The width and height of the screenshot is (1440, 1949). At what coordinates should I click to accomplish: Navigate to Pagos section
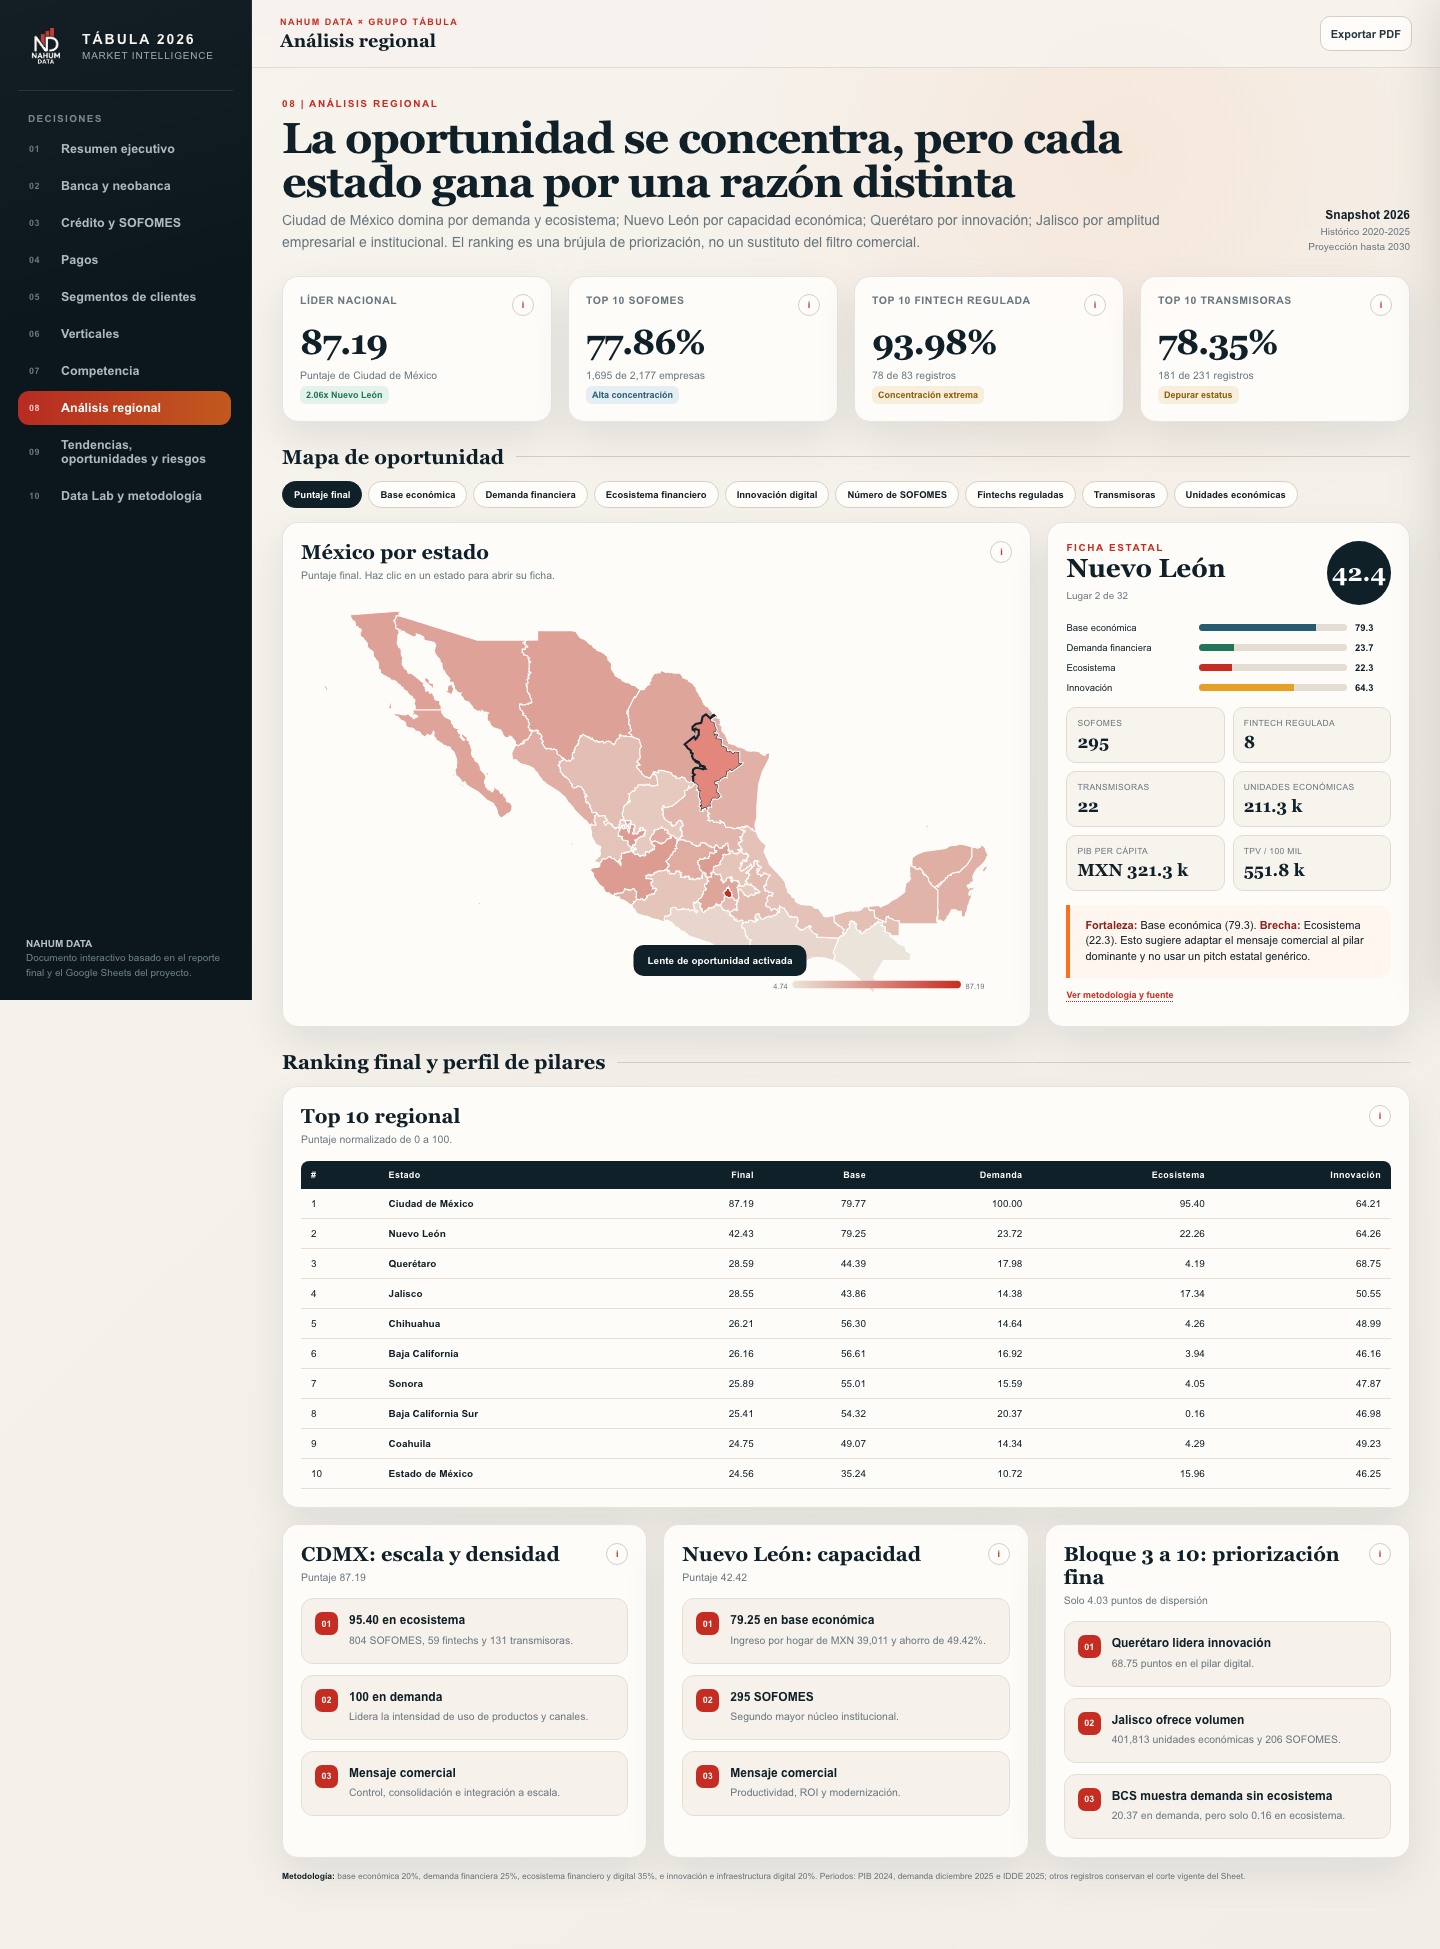pyautogui.click(x=124, y=260)
